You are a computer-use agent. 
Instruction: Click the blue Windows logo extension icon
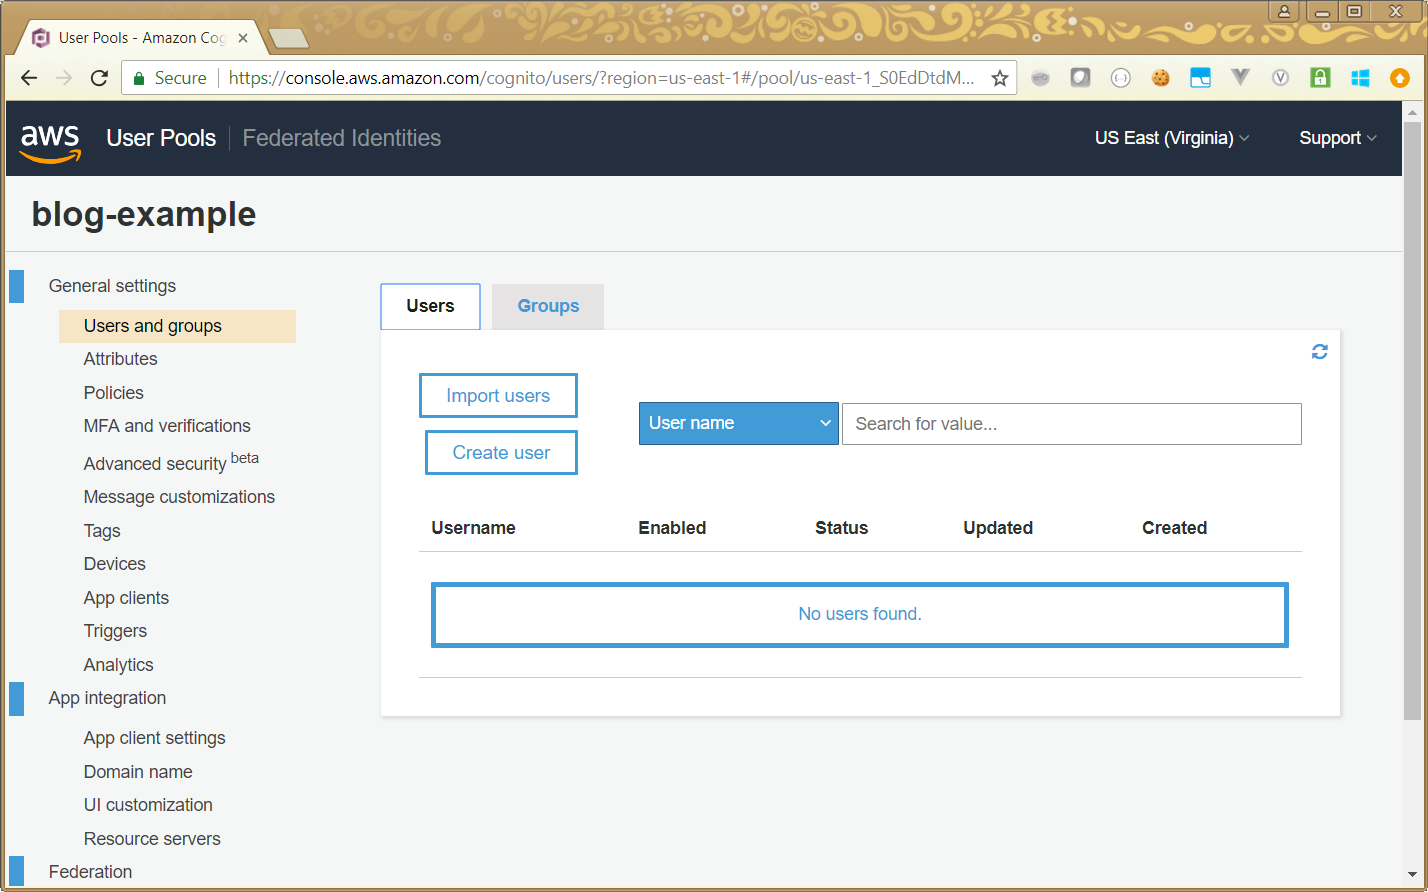point(1360,78)
